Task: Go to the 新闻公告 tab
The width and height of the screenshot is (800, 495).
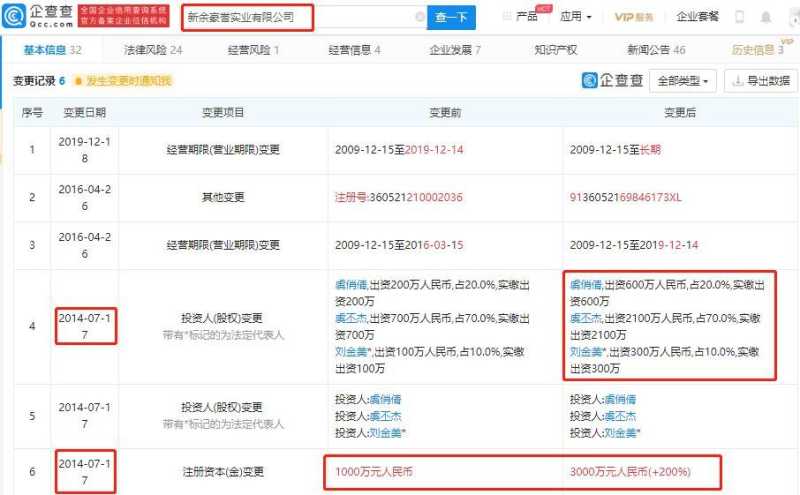Action: (x=656, y=49)
